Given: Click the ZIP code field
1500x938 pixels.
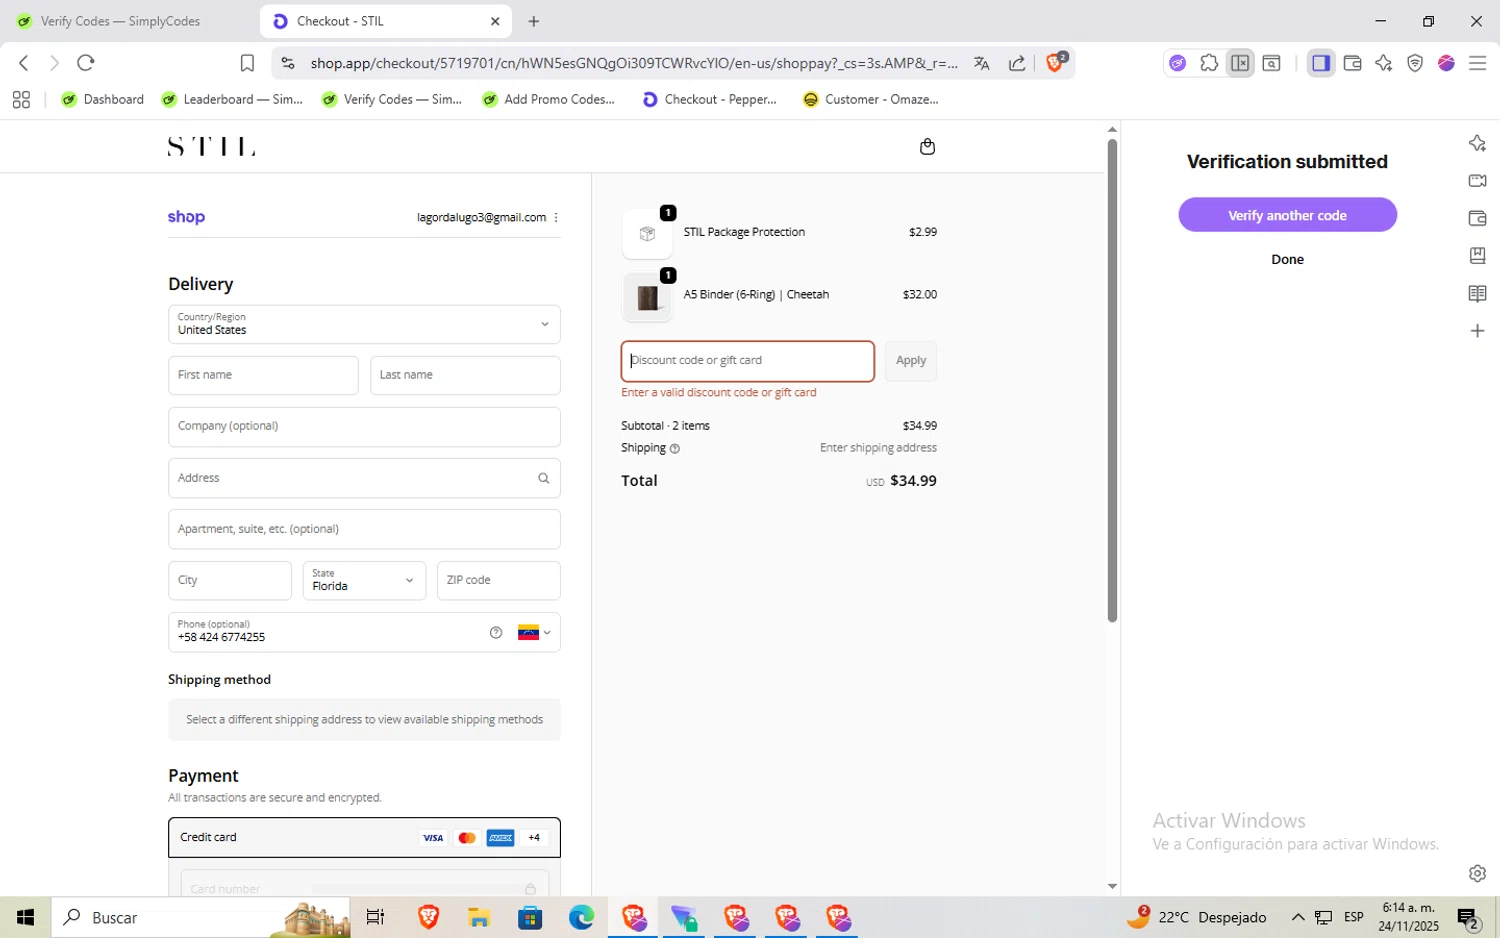Looking at the screenshot, I should [x=498, y=580].
